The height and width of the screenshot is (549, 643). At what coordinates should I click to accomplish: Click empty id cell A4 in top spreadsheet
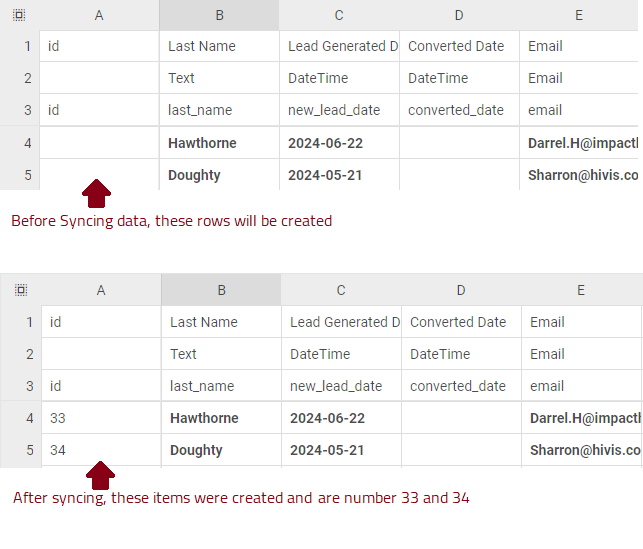99,143
